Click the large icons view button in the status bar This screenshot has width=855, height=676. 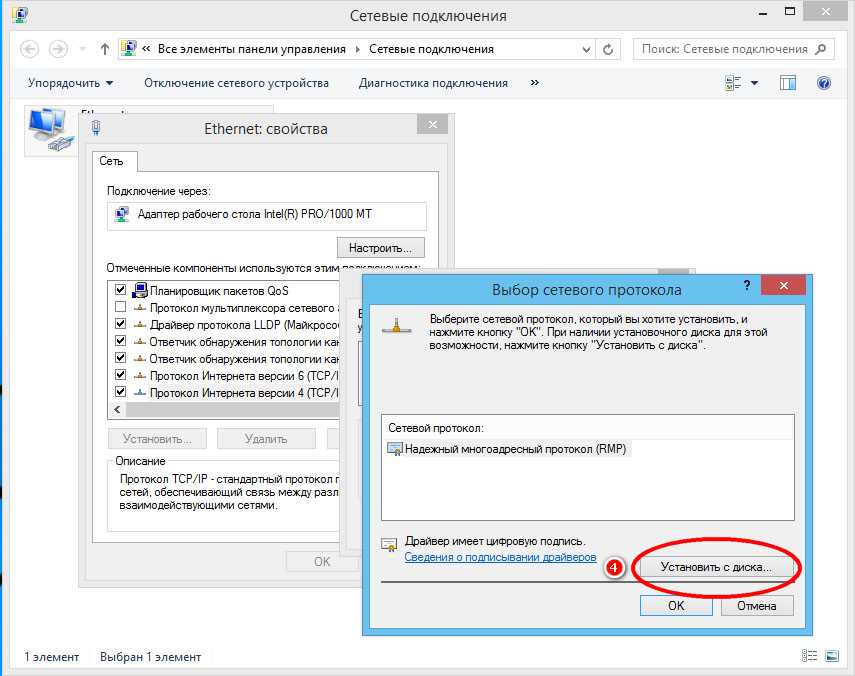point(832,657)
